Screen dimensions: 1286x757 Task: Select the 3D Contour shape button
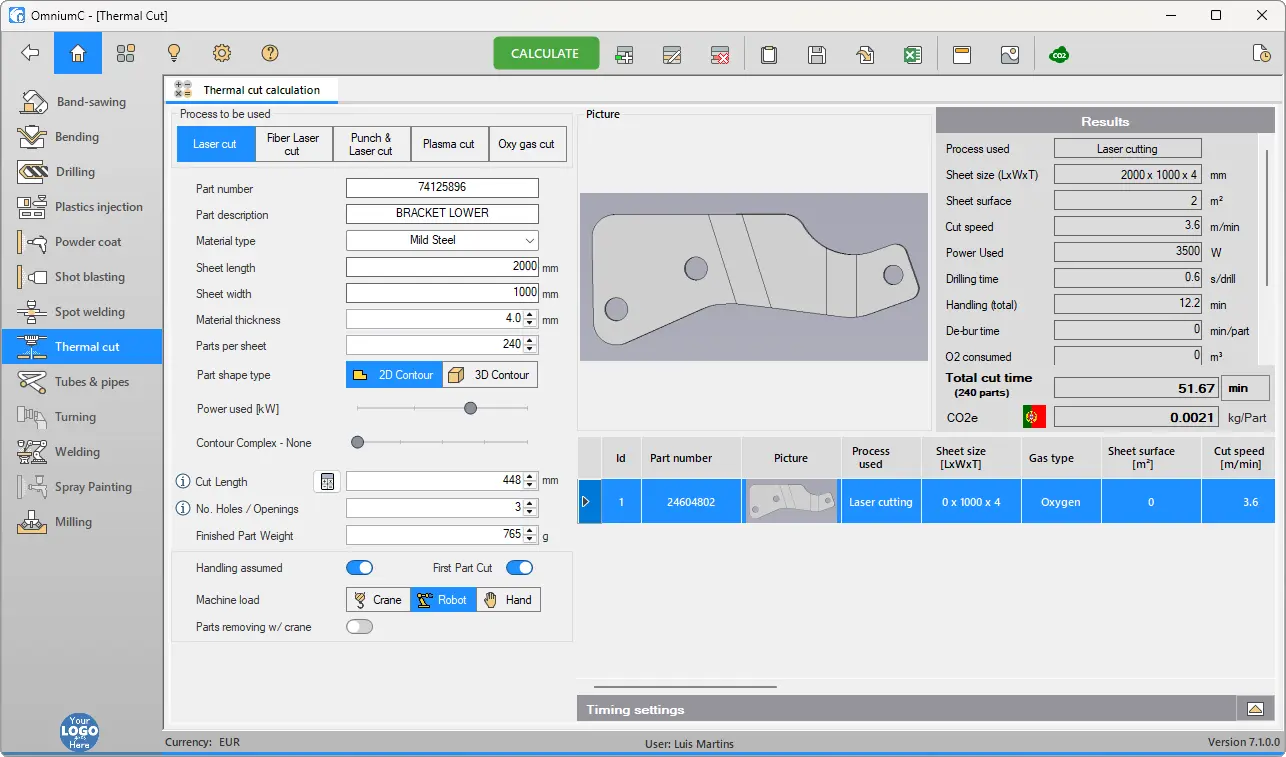point(490,375)
